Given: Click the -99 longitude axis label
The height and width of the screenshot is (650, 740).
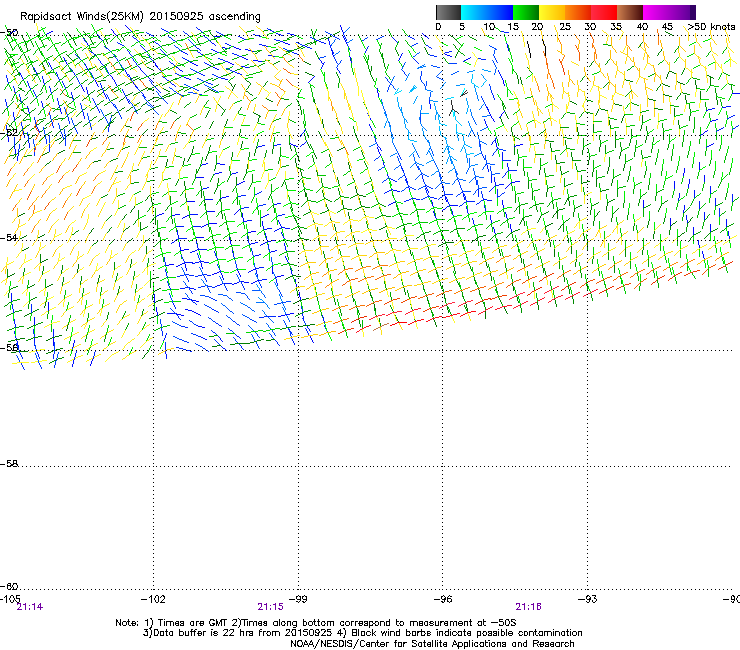Looking at the screenshot, I should coord(298,599).
